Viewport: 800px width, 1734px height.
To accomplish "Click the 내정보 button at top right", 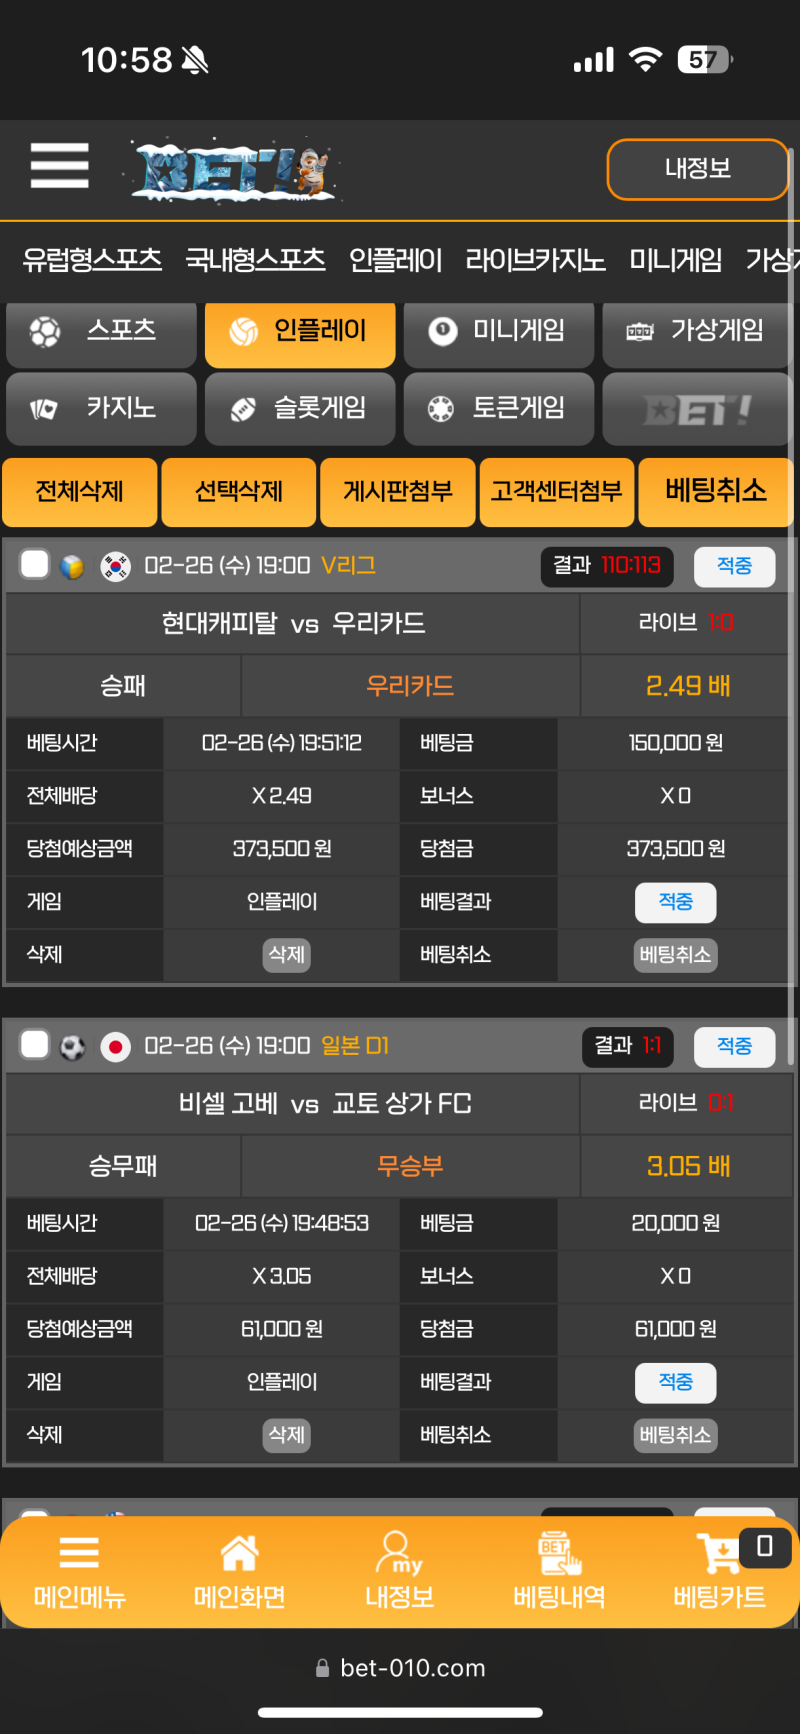I will click(698, 169).
